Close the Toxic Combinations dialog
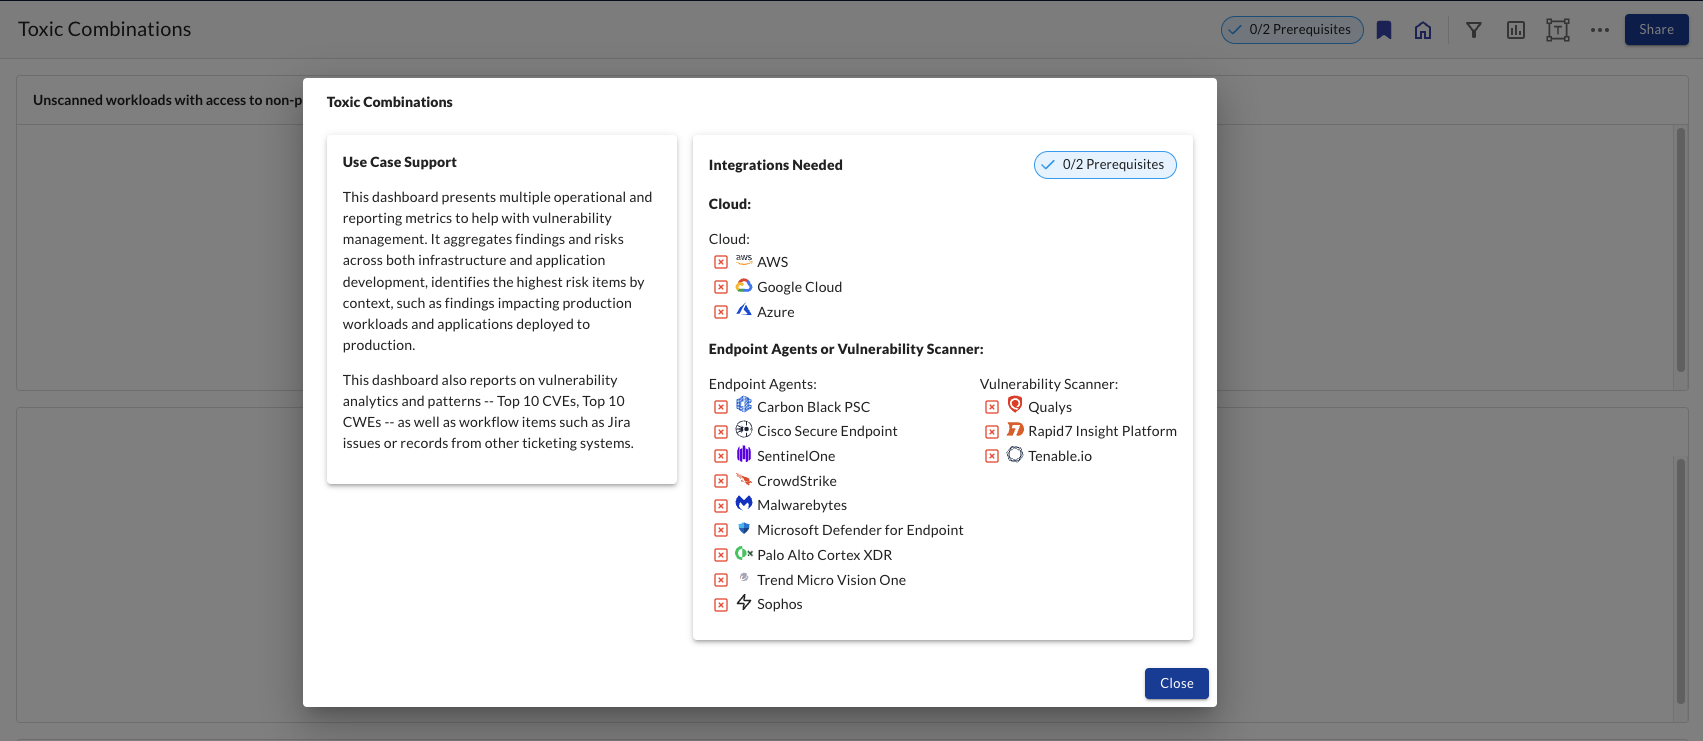Image resolution: width=1703 pixels, height=741 pixels. click(x=1177, y=683)
